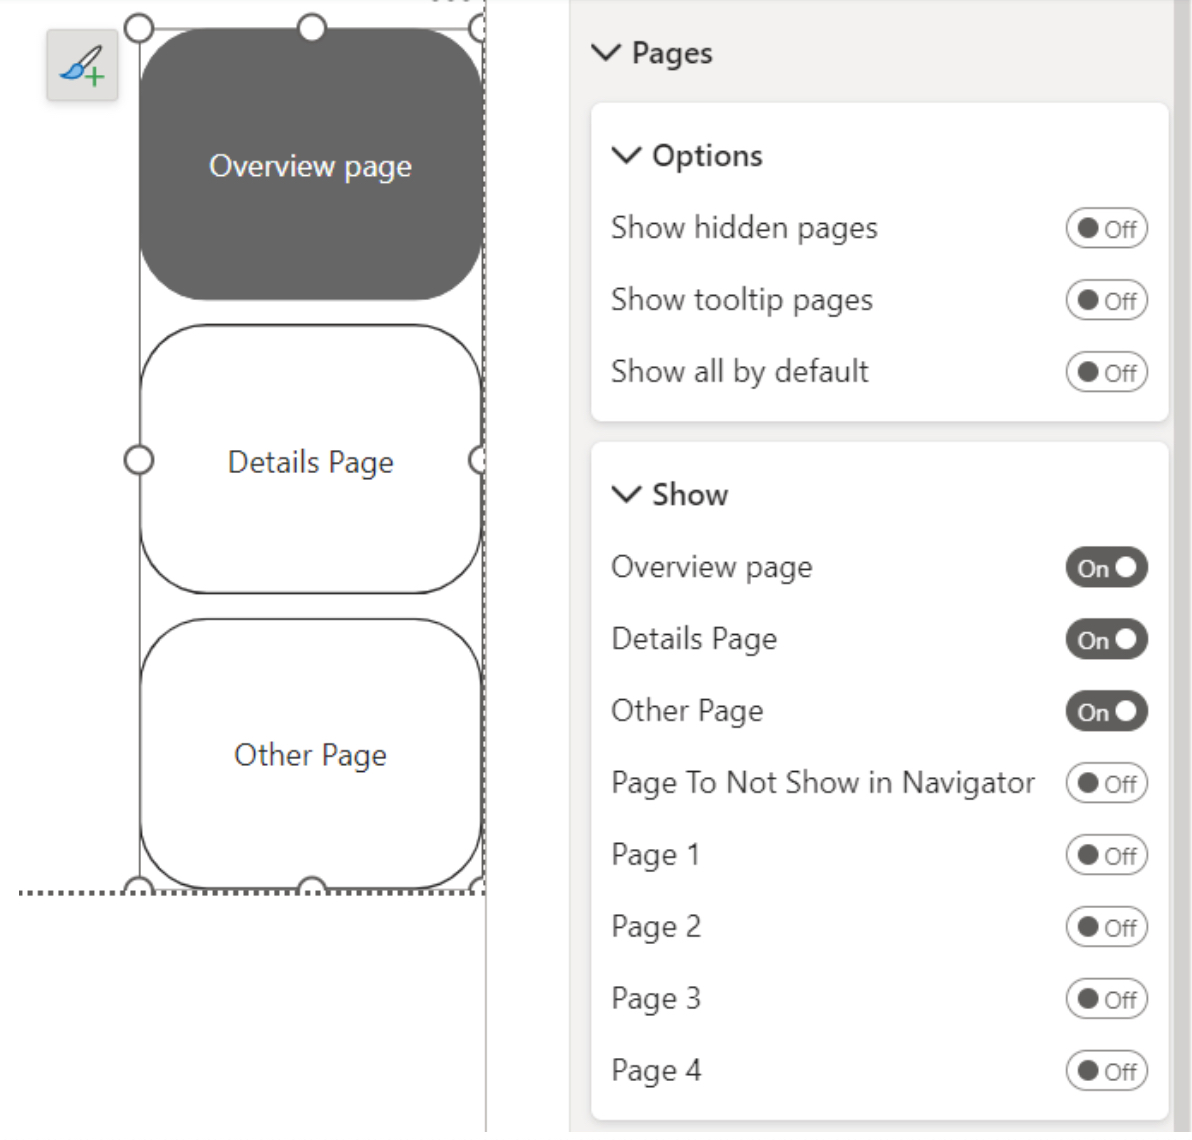Click 'Page To Not Show in Navigator' label
This screenshot has height=1140, width=1192.
[x=823, y=784]
